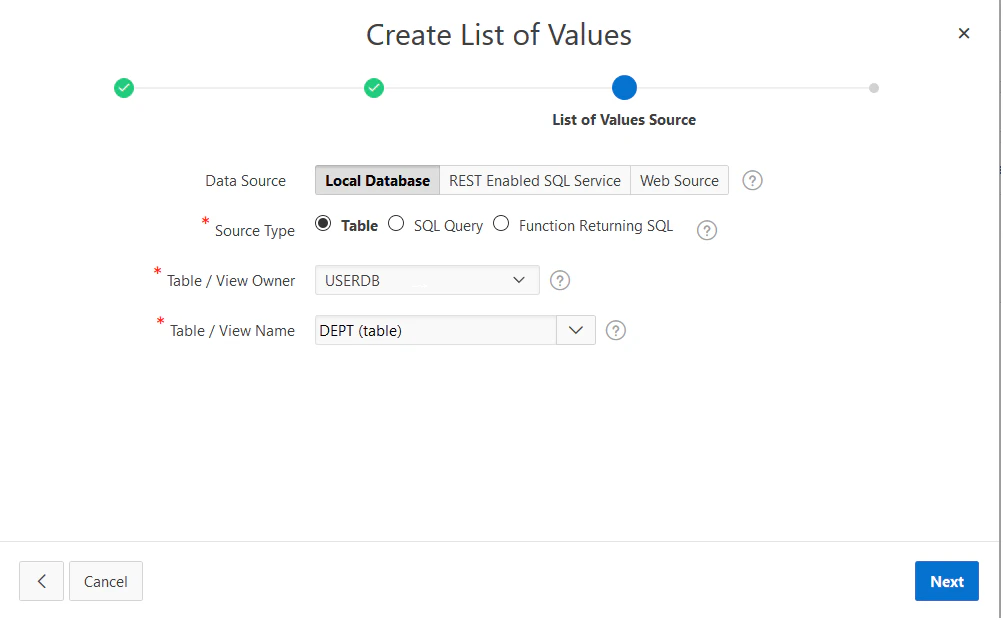Jump to first completed wizard step
1003x621 pixels.
[124, 88]
